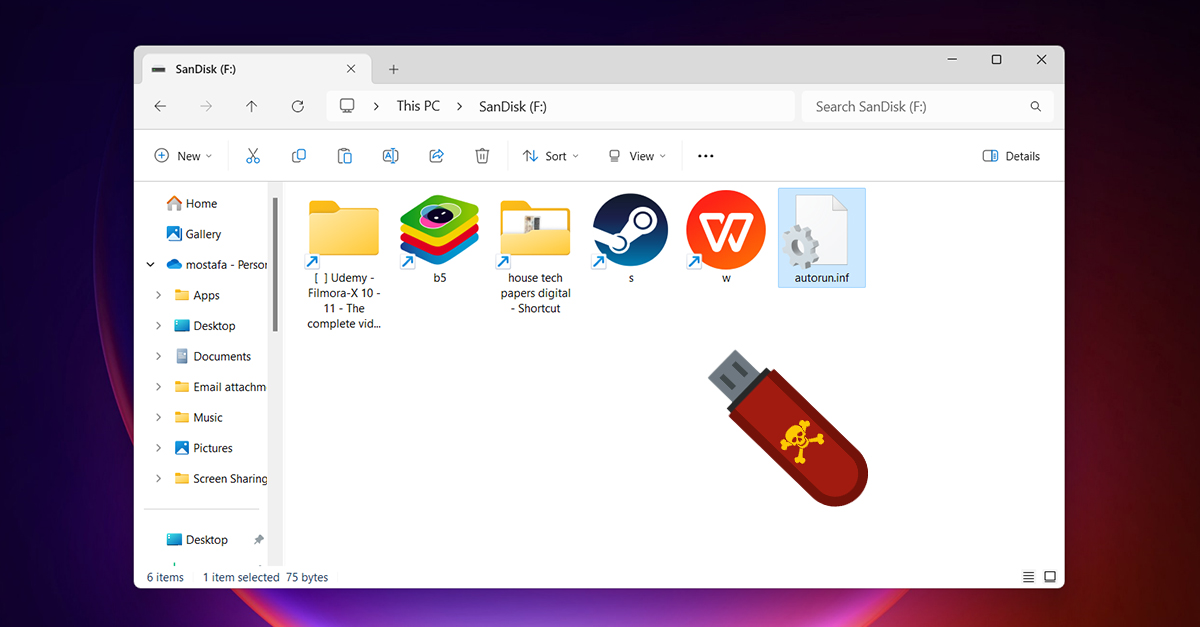Click the search magnifier icon
1200x627 pixels.
[x=1036, y=106]
